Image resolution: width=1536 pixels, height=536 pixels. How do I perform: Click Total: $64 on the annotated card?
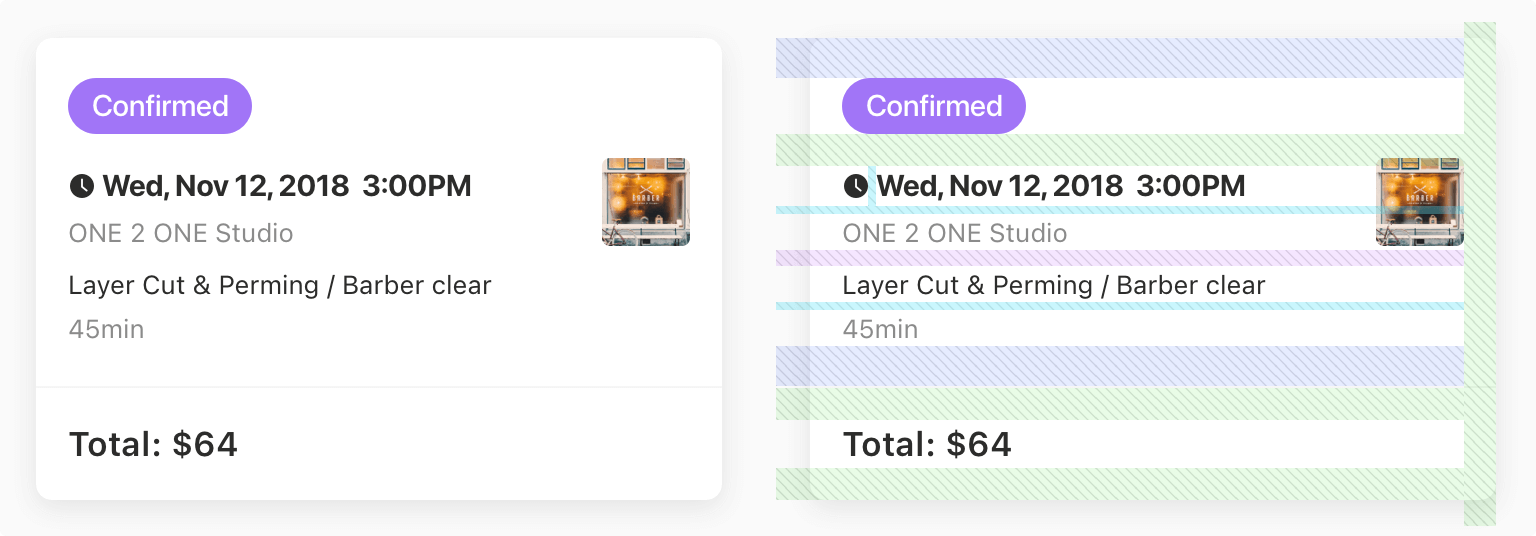927,444
